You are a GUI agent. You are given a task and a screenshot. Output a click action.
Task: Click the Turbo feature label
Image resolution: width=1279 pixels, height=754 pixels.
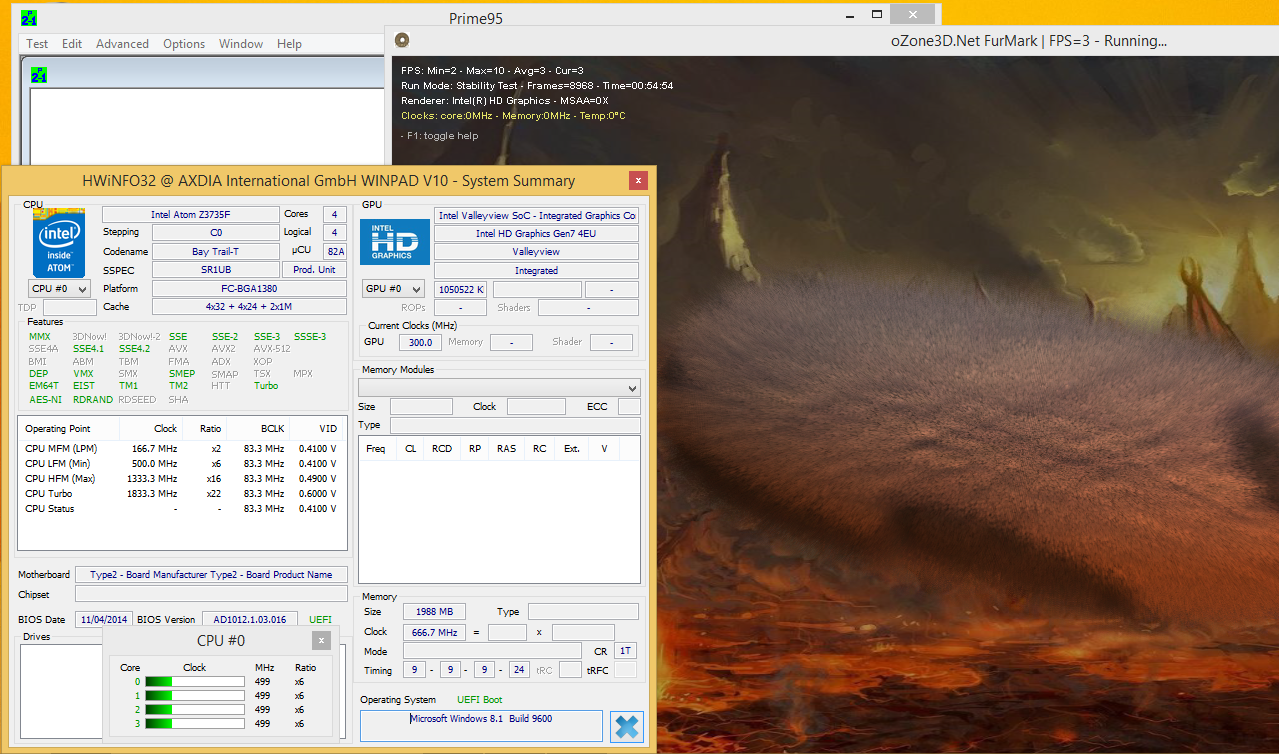coord(266,385)
